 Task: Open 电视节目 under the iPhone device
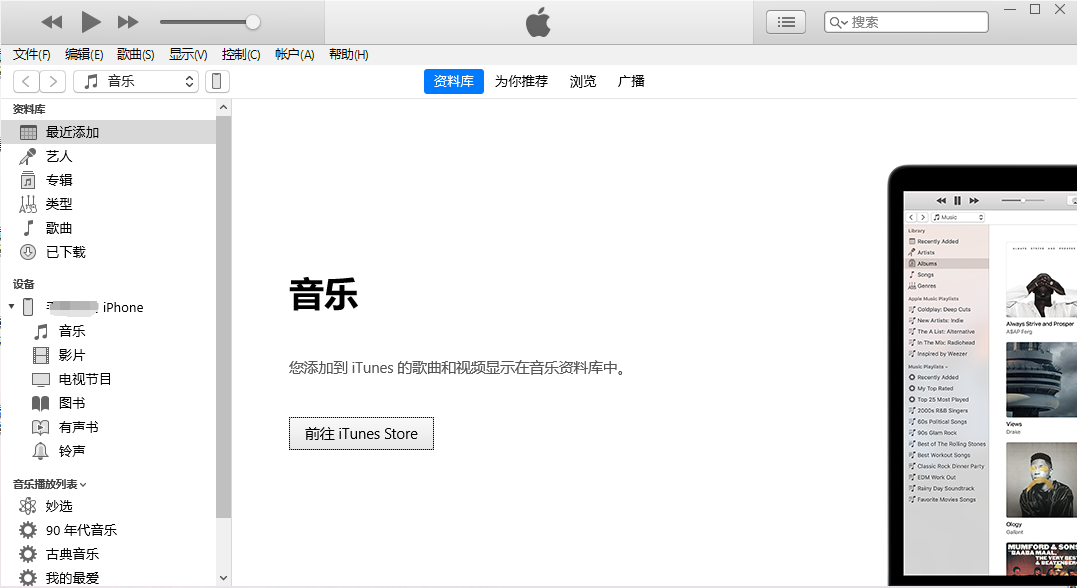[109, 379]
